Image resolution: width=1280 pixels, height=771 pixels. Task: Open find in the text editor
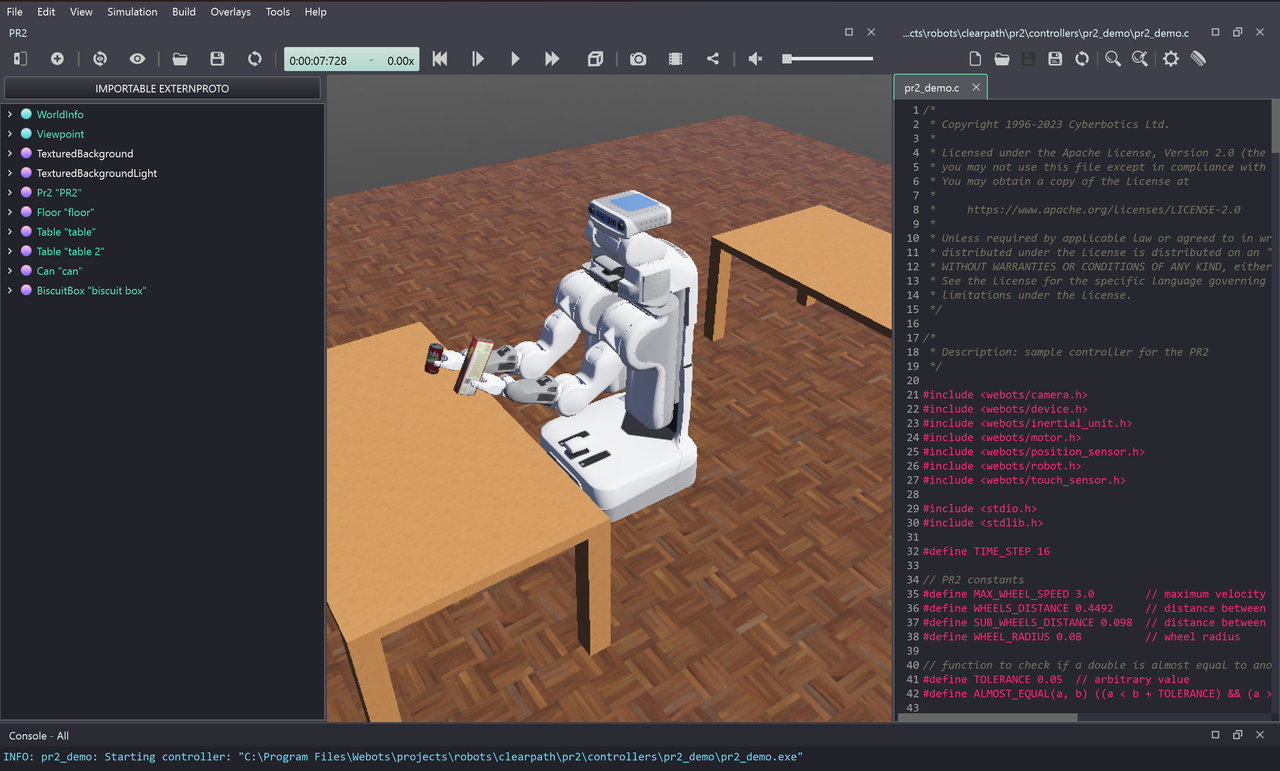[x=1112, y=59]
